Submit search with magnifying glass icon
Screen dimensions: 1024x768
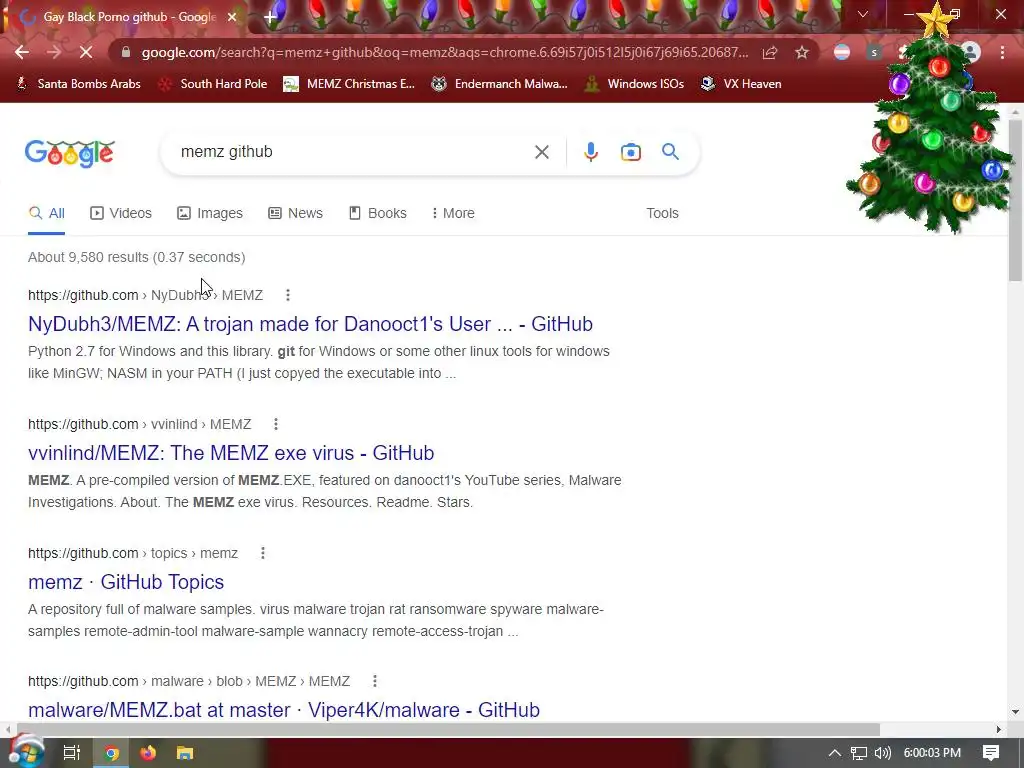tap(670, 152)
